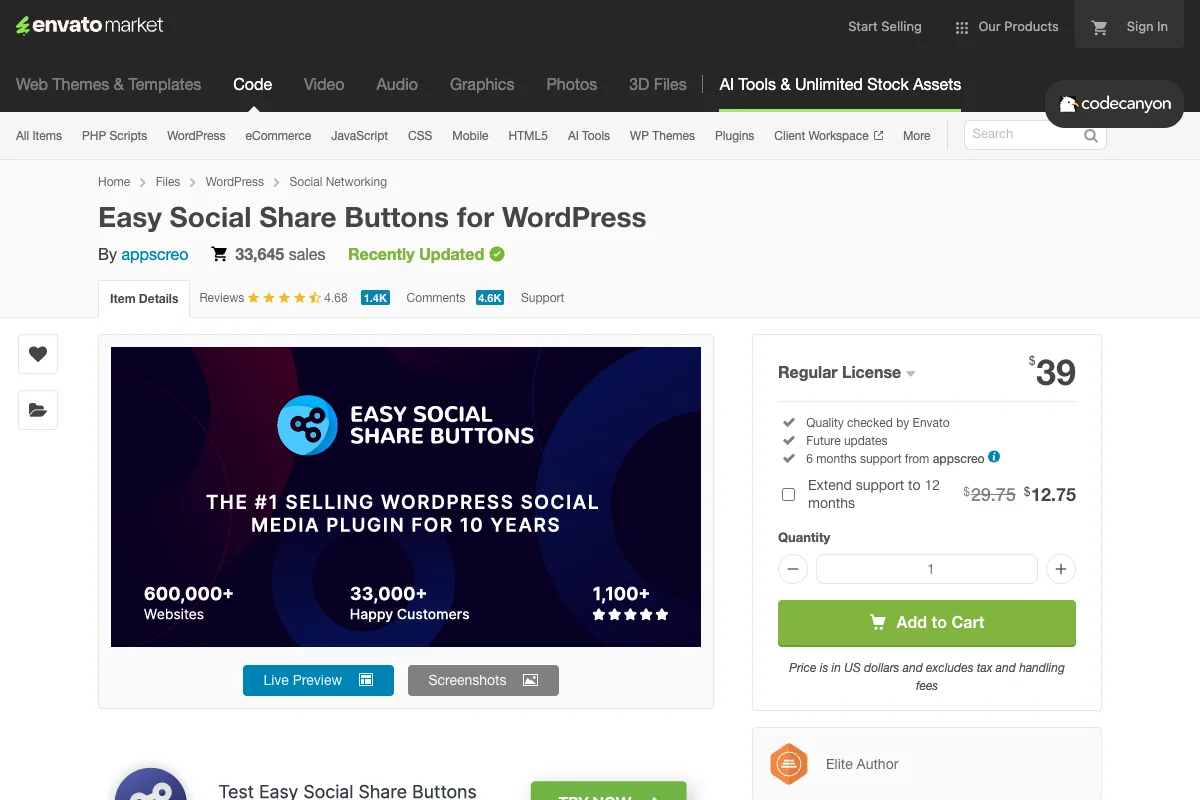The width and height of the screenshot is (1200, 800).
Task: Expand the Regular License dropdown
Action: [847, 373]
